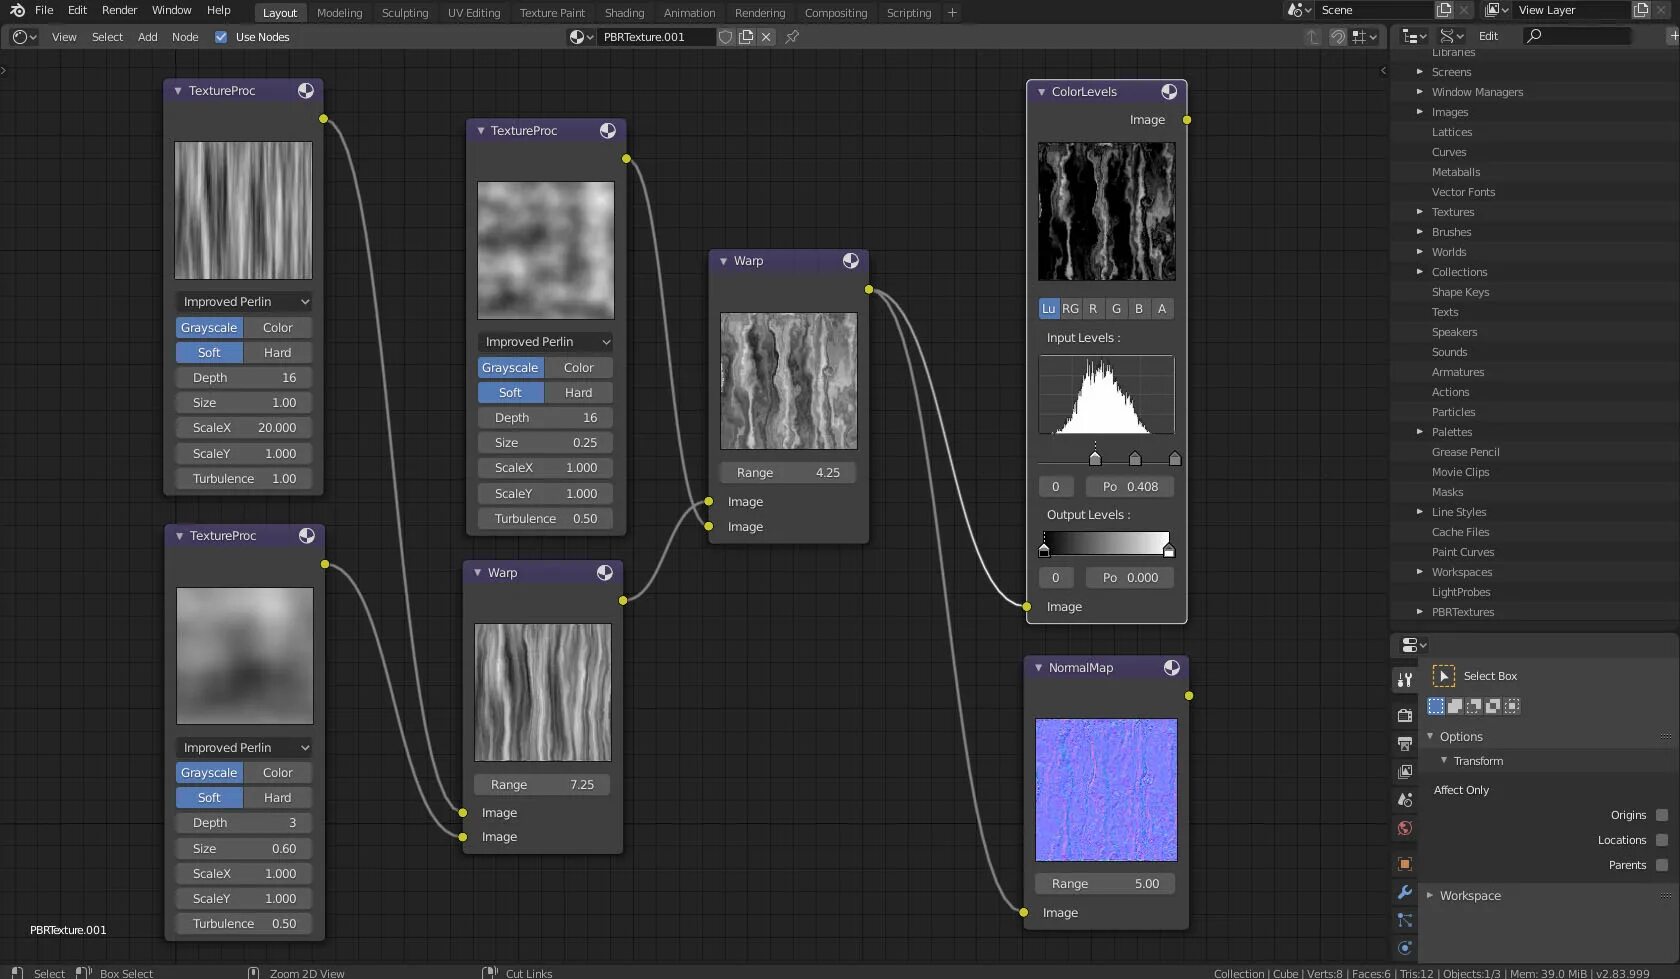Enable the Parents checkbox

(x=1662, y=865)
